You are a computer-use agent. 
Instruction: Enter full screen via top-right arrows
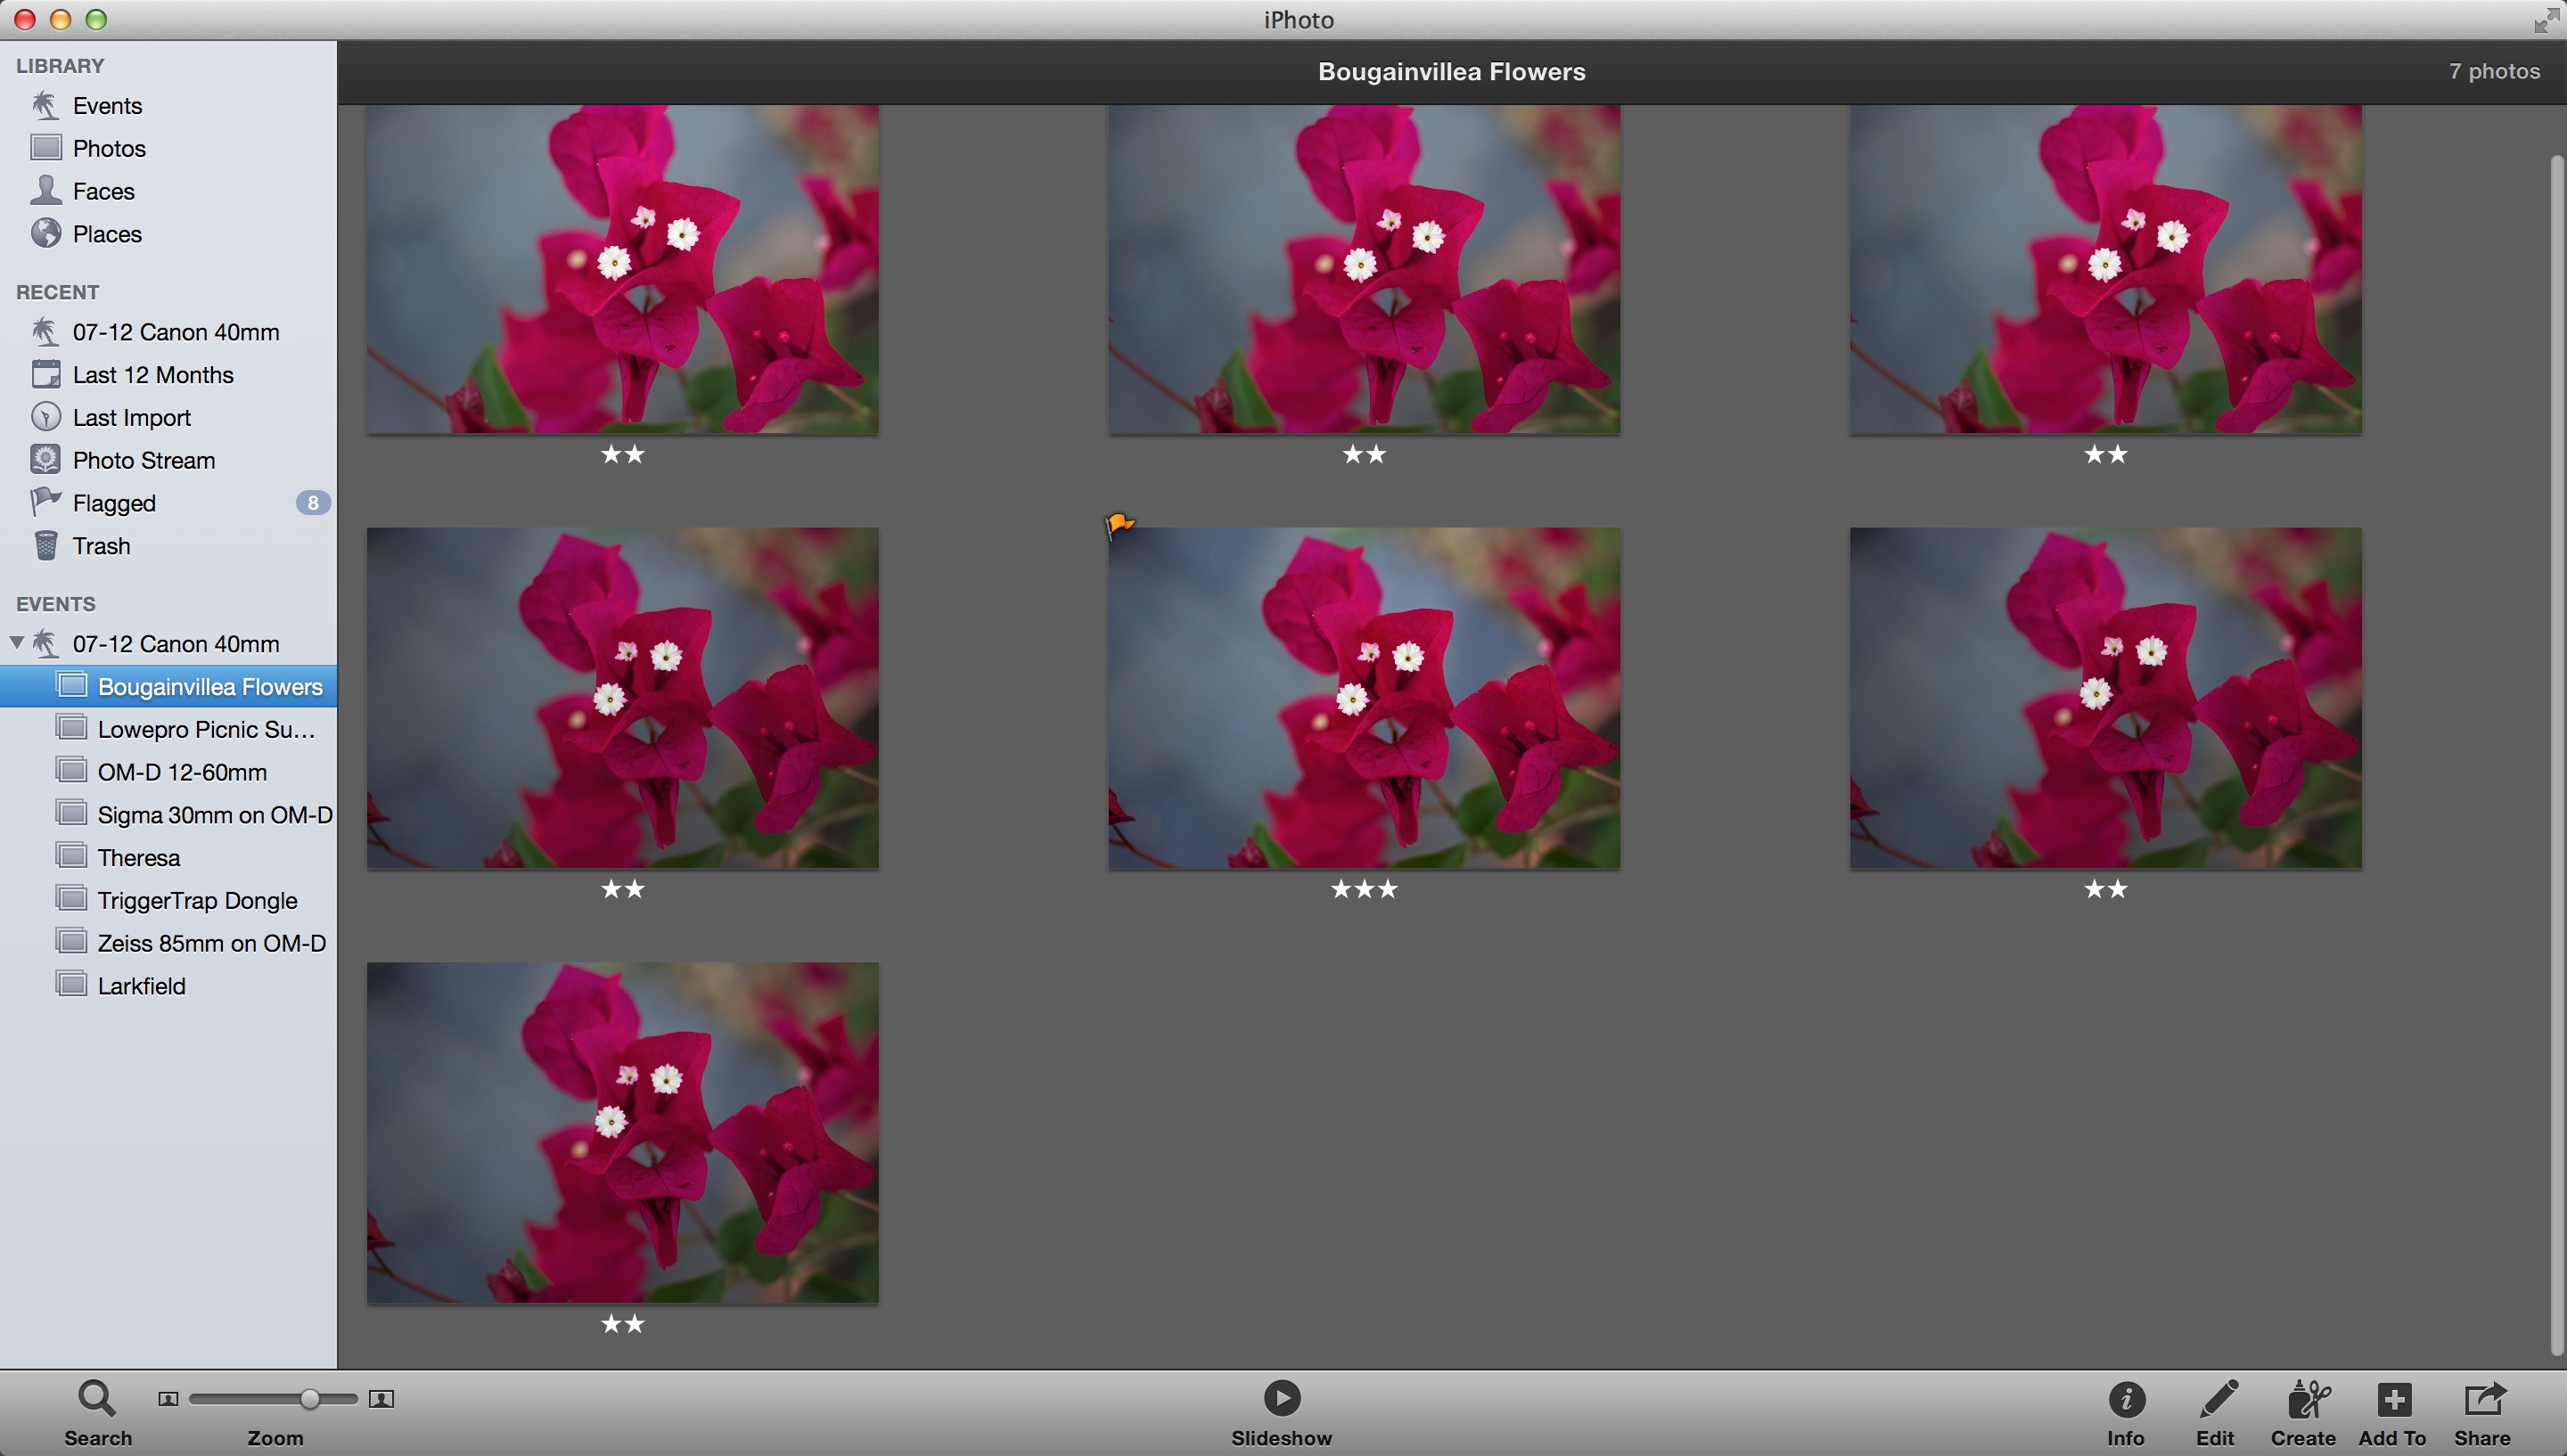coord(2546,20)
